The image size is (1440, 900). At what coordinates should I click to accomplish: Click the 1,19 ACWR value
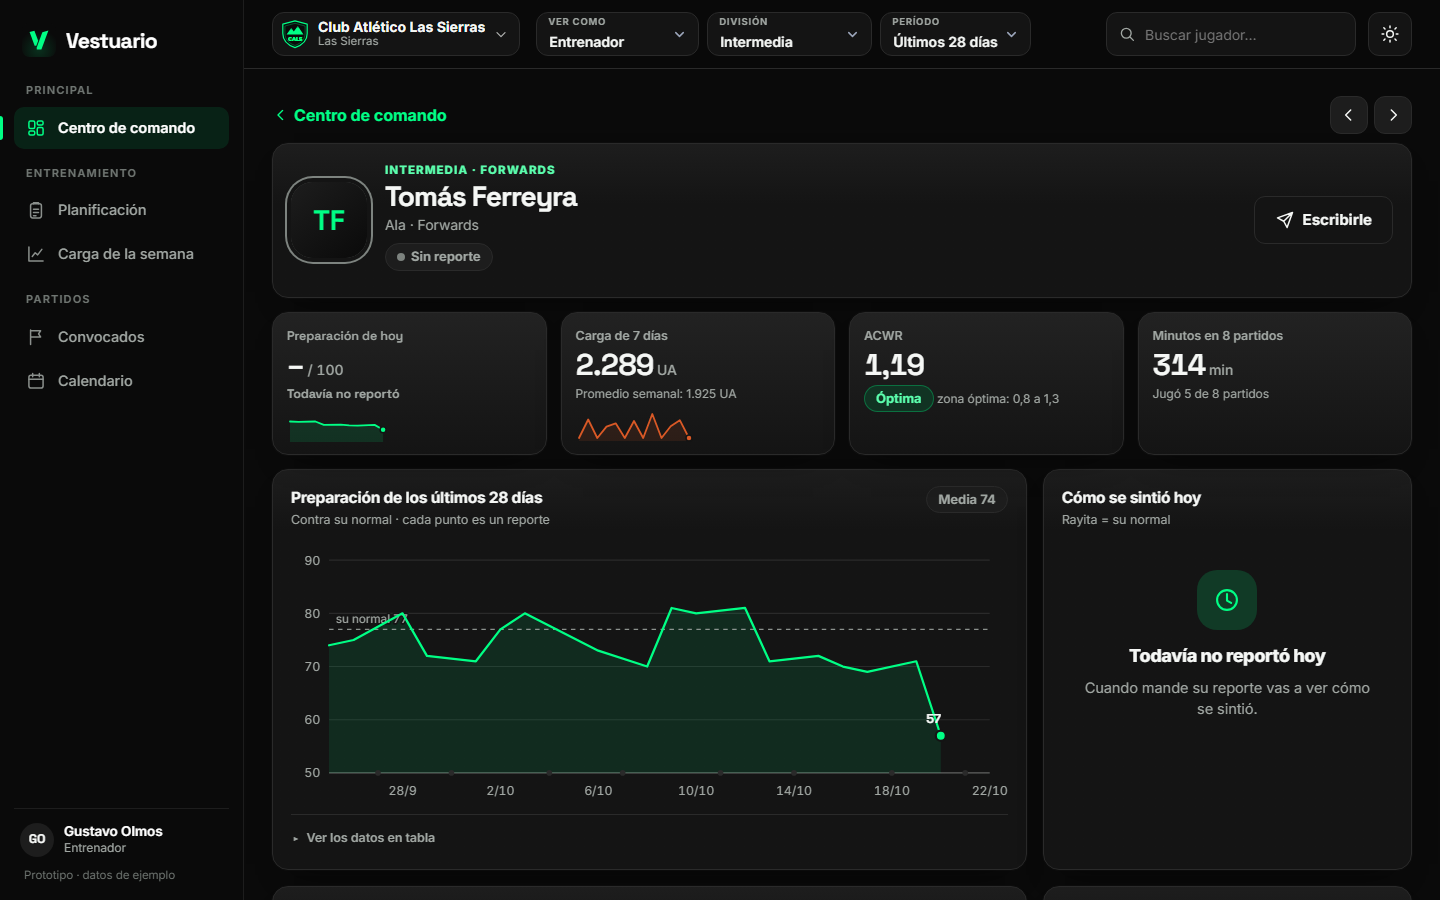894,365
